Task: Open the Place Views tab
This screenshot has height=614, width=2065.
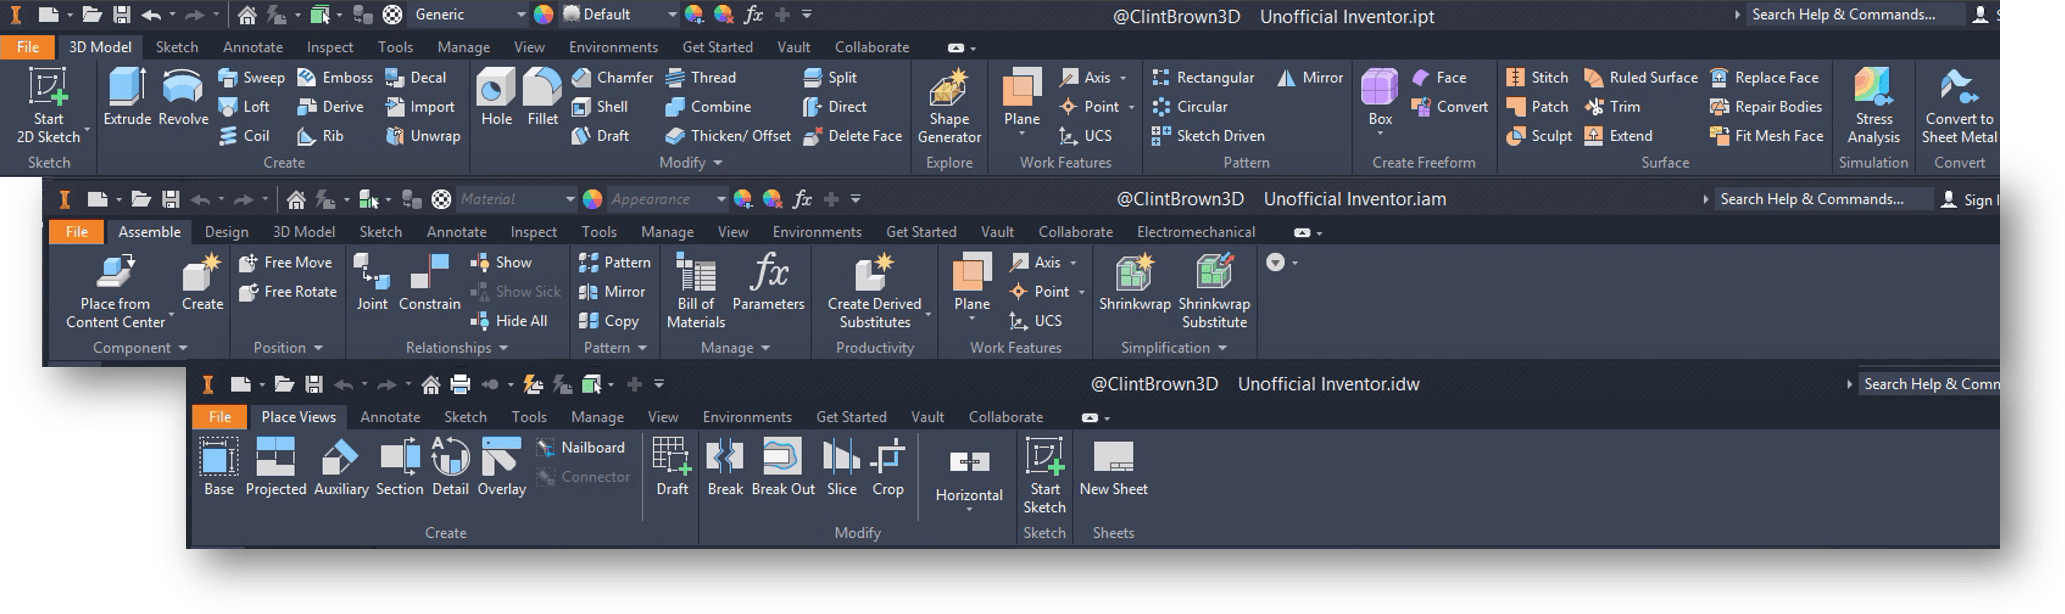Action: 298,417
